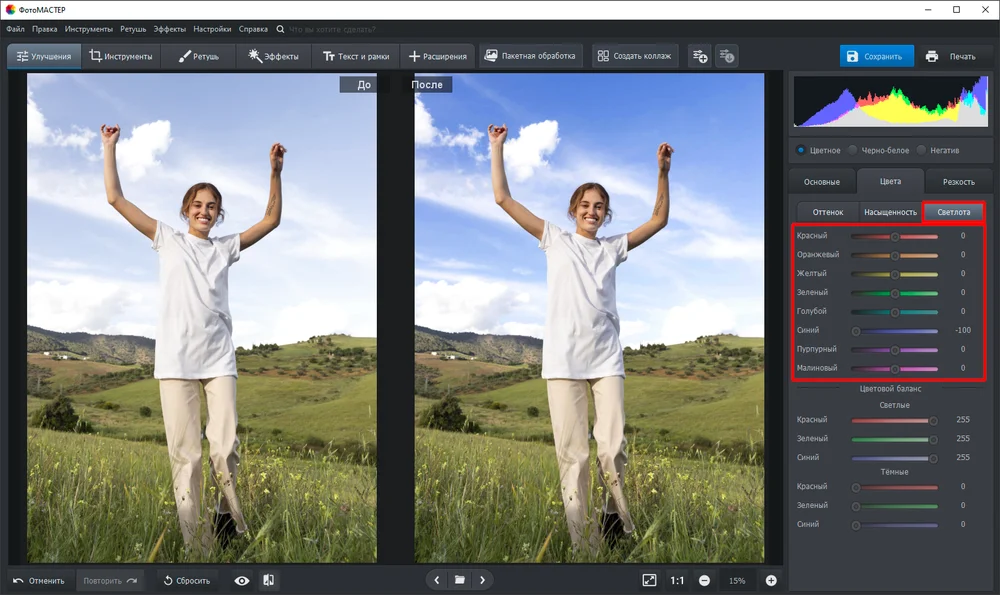Viewport: 1000px width, 595px height.
Task: Click the eye preview icon in bottom bar
Action: click(x=242, y=580)
